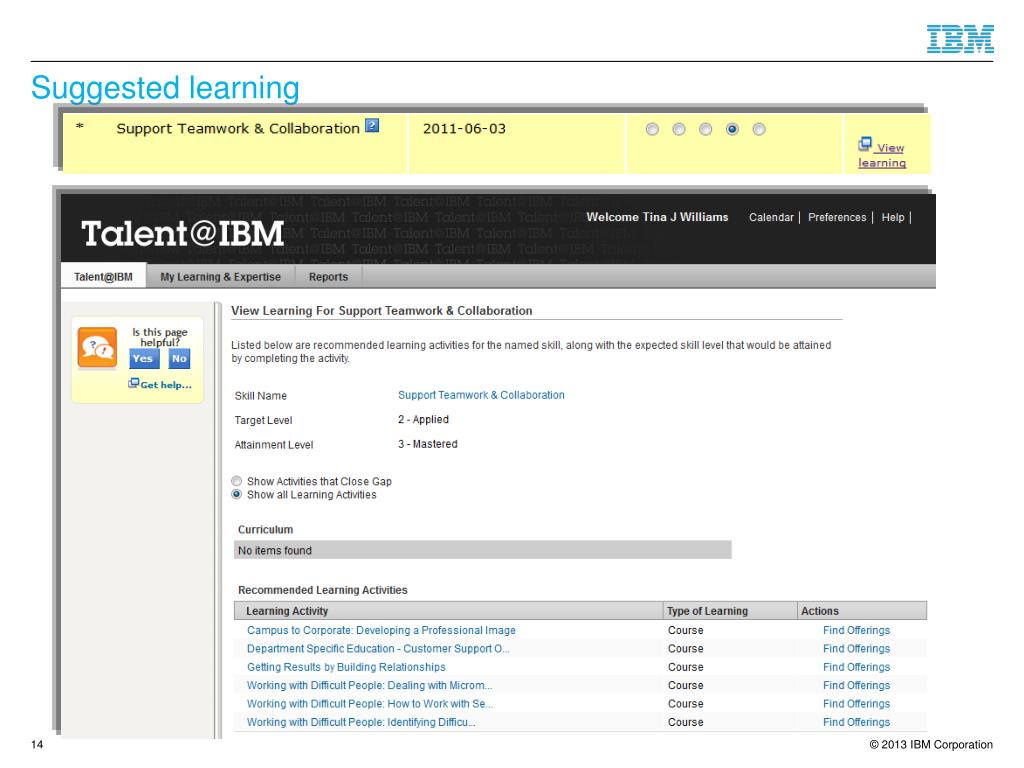Click the '3 - Mastered' attainment level value
The width and height of the screenshot is (1024, 768).
428,444
